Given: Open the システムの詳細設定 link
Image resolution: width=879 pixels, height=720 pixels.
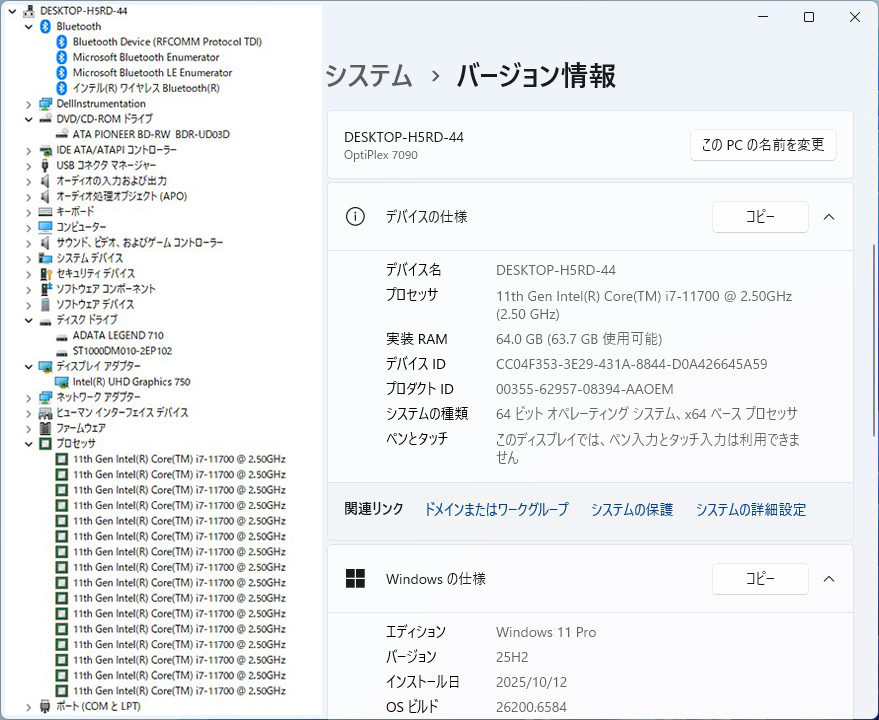Looking at the screenshot, I should point(750,510).
